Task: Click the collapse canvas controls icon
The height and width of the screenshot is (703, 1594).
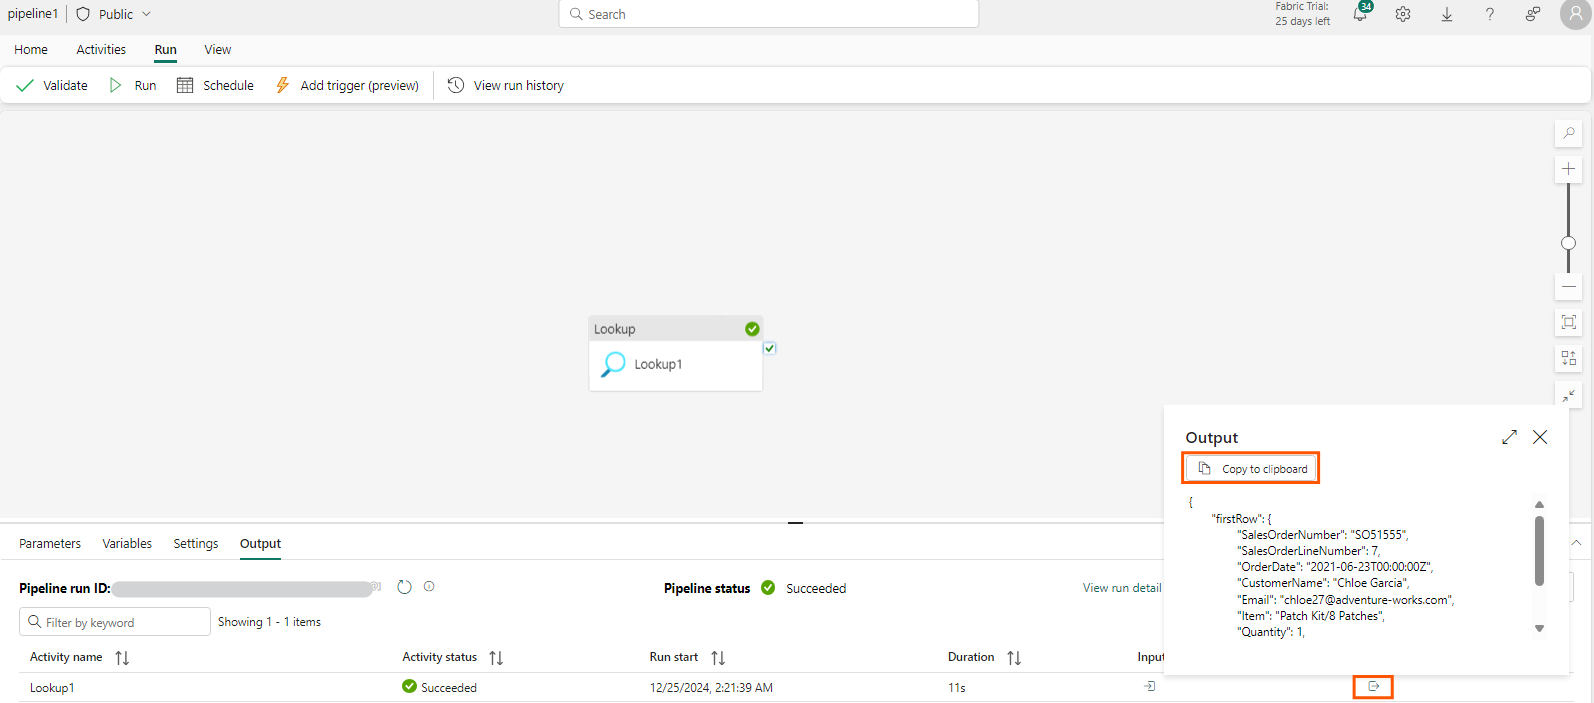Action: click(1569, 395)
